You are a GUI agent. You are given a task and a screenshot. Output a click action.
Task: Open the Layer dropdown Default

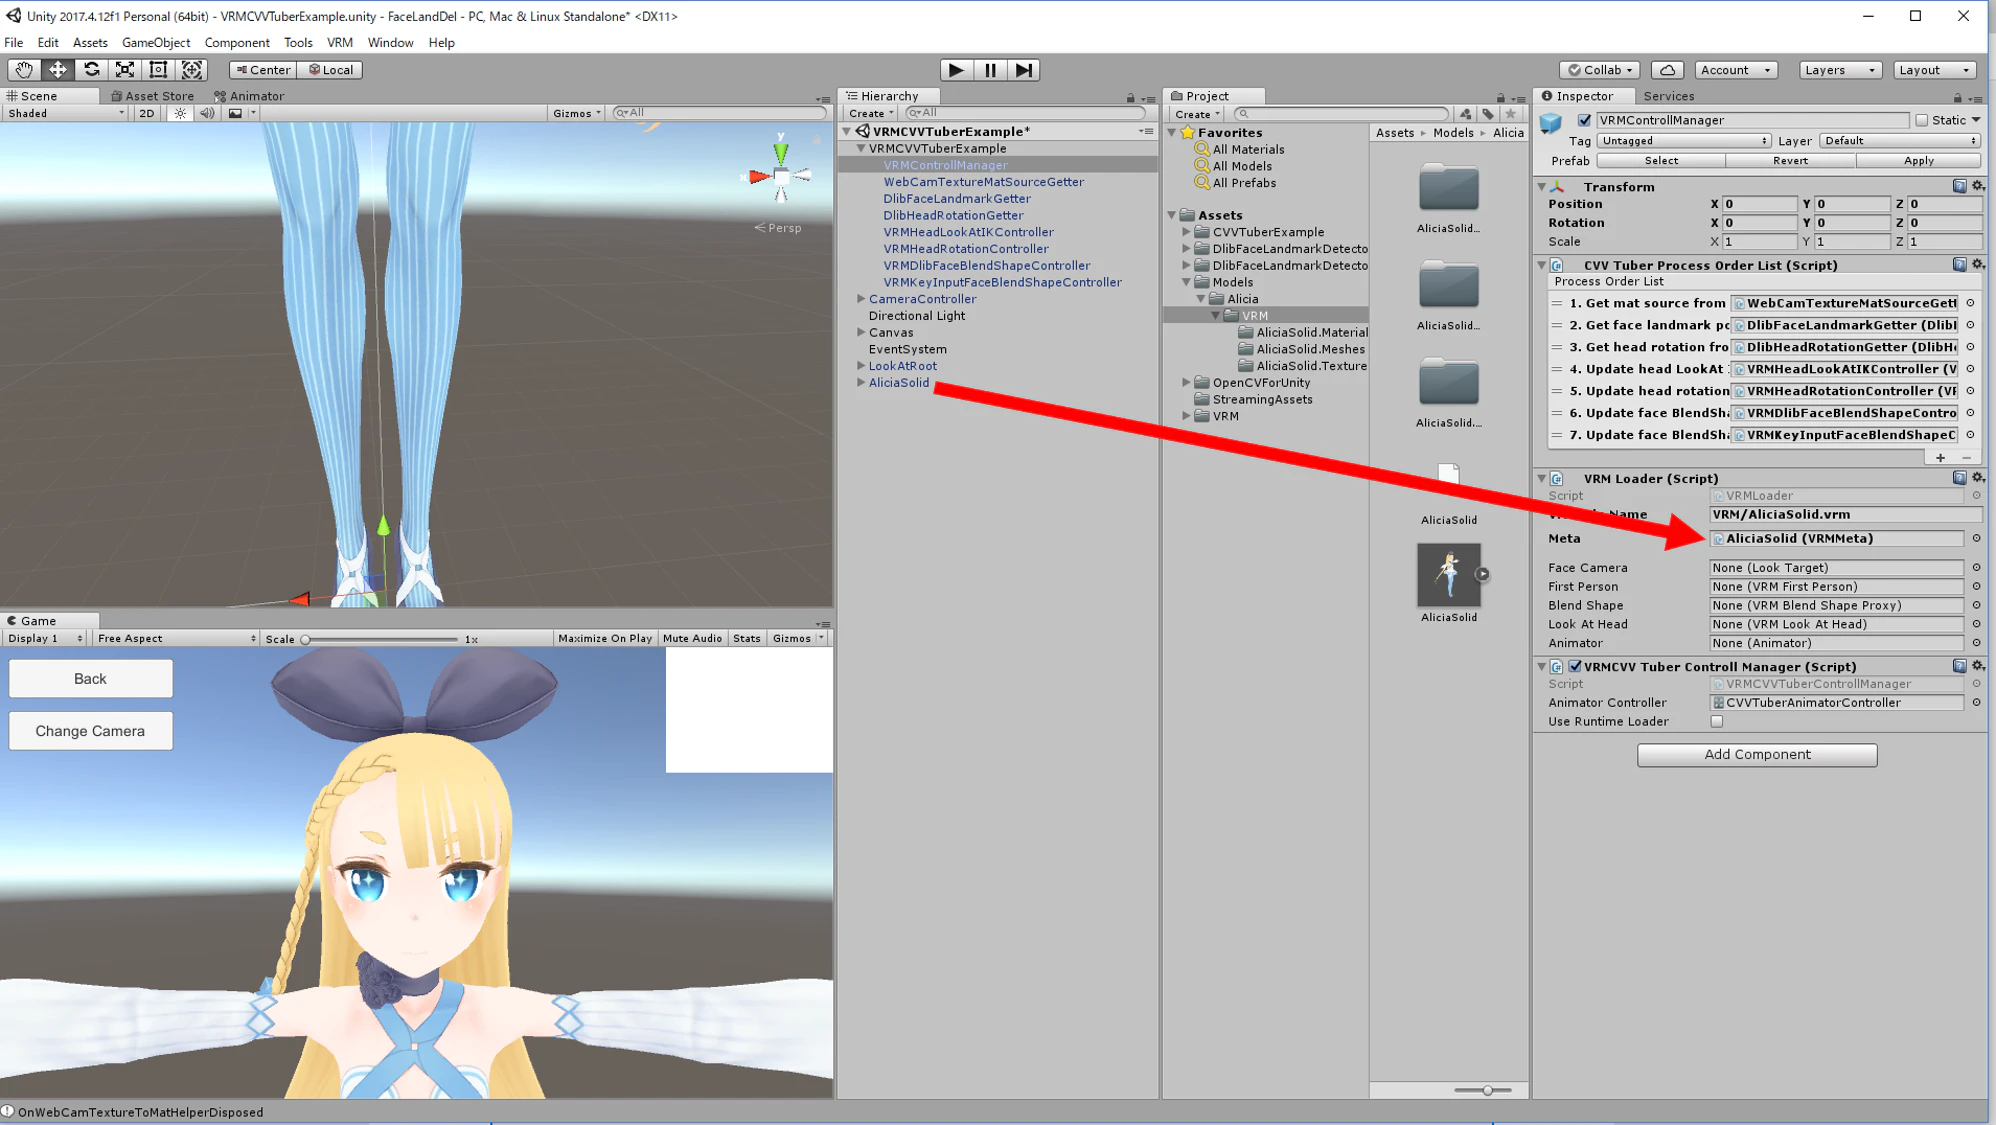pyautogui.click(x=1899, y=141)
